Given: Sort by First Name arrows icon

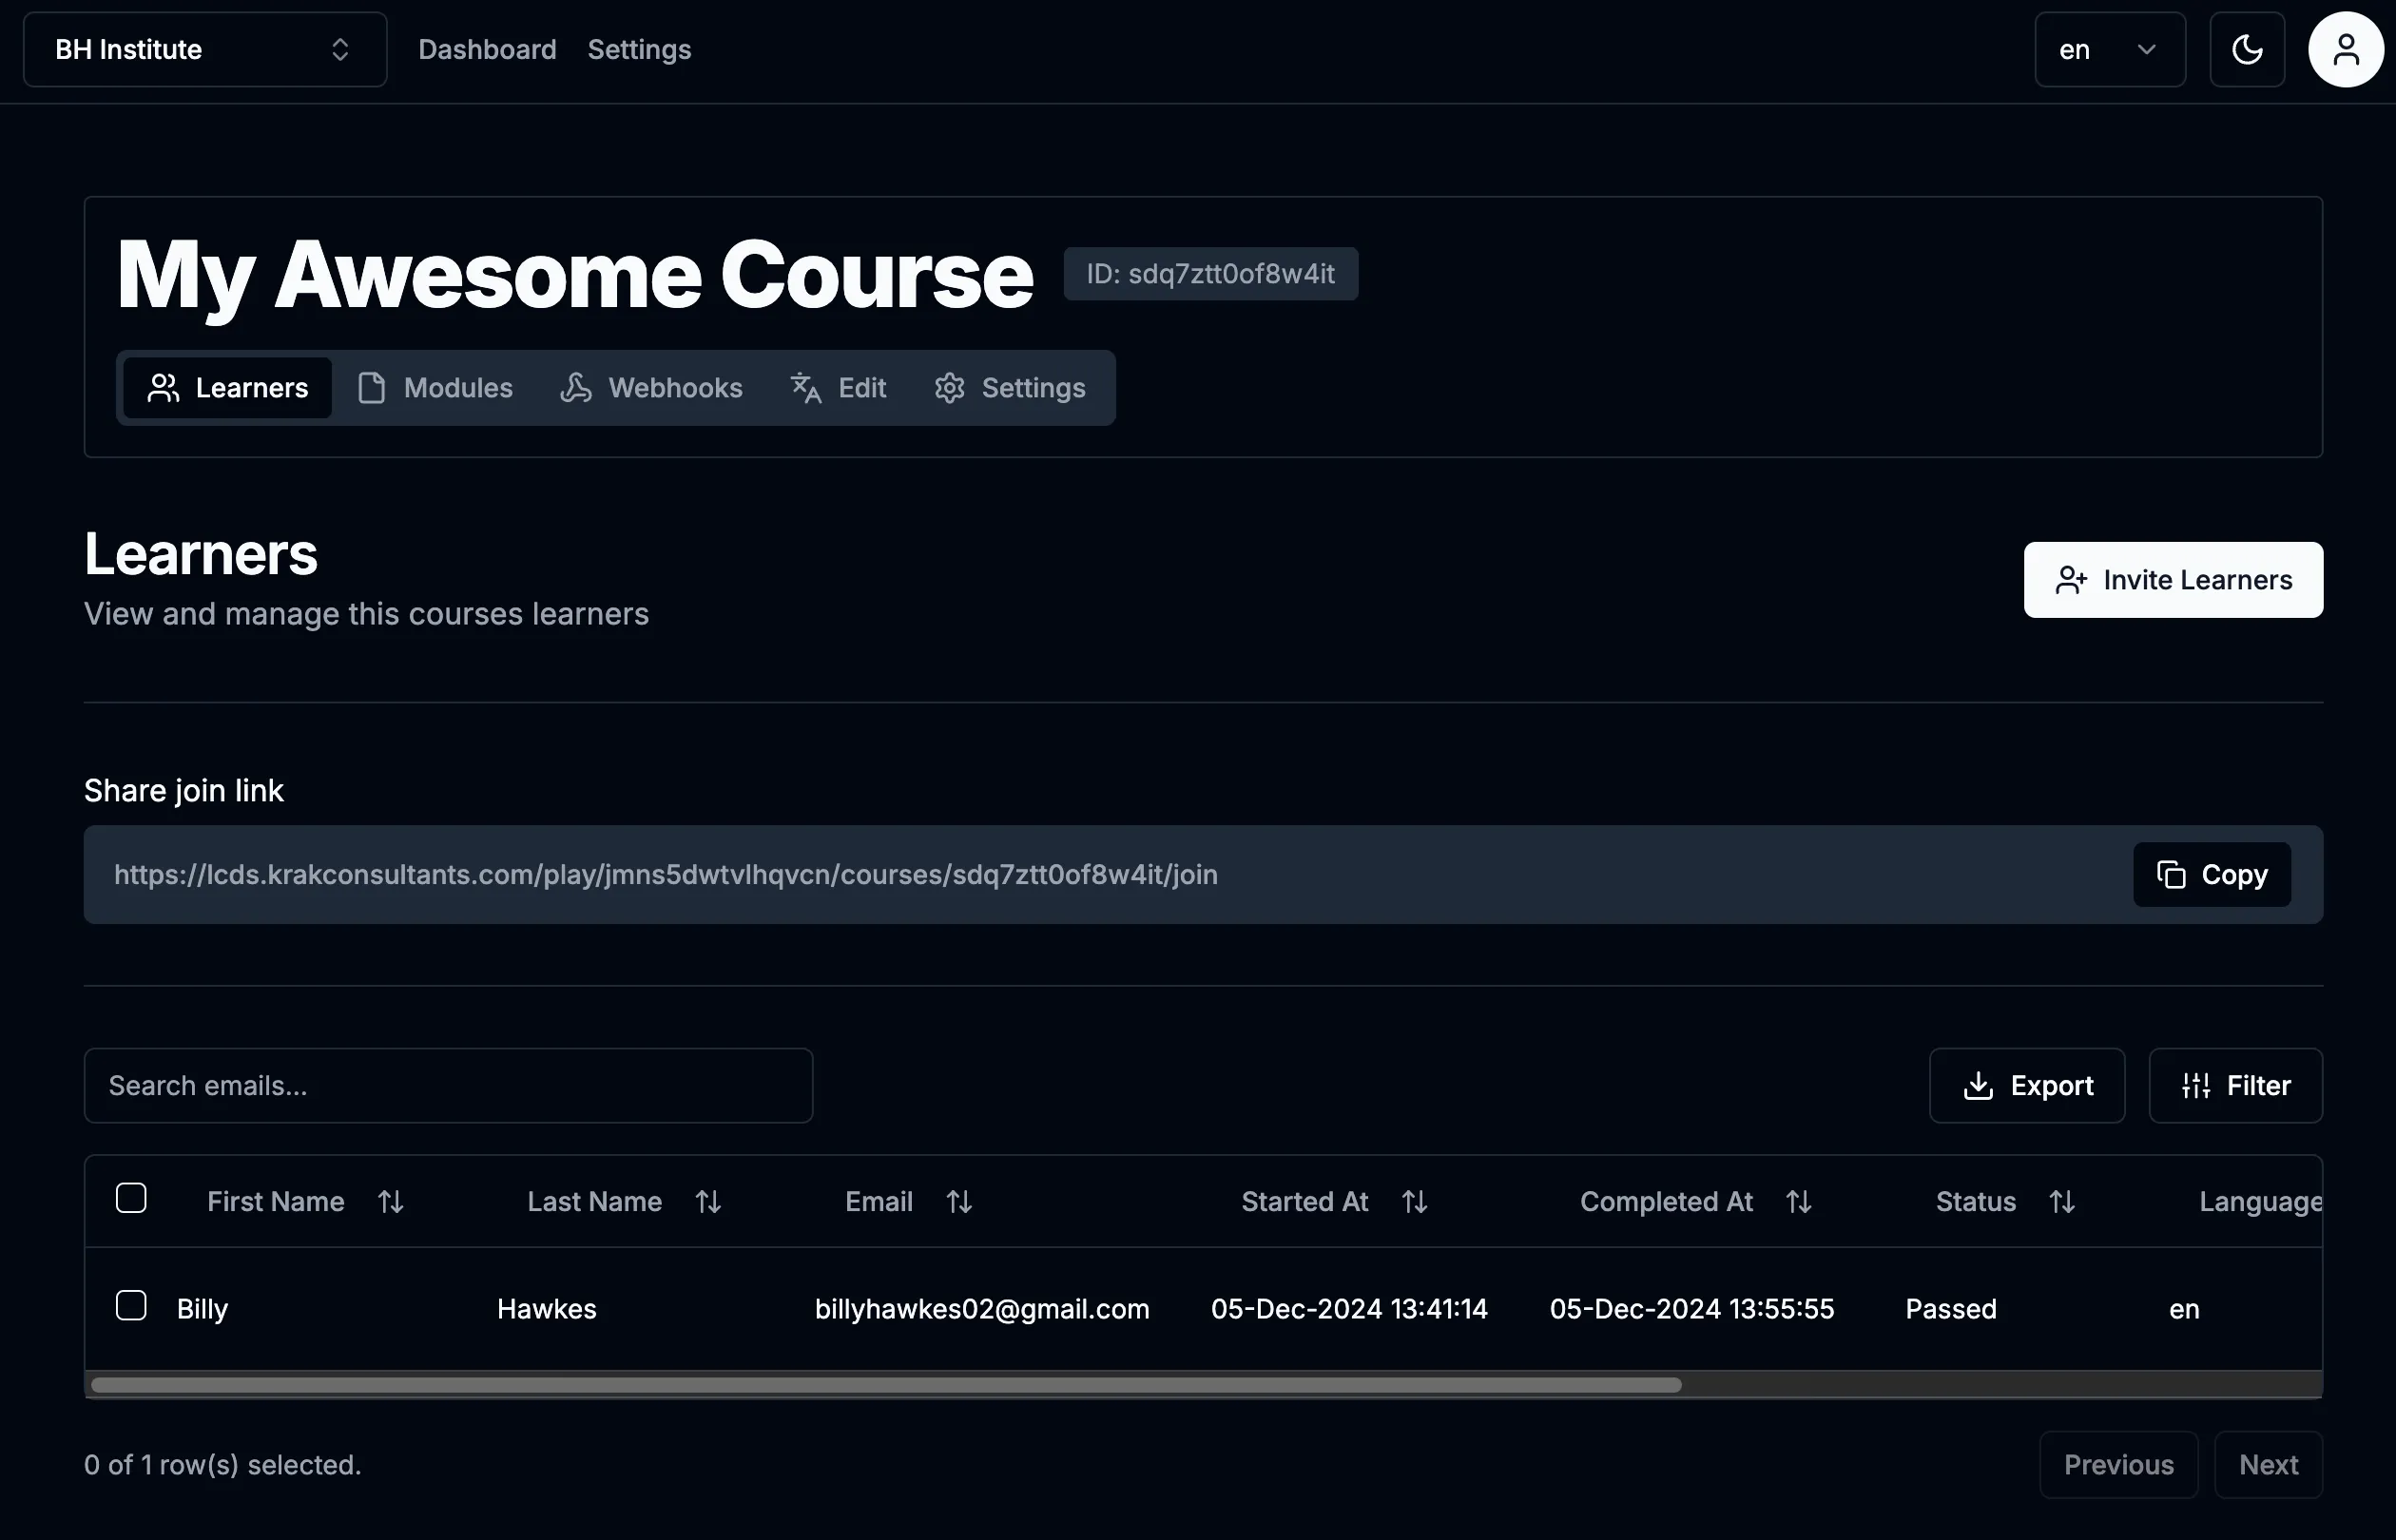Looking at the screenshot, I should coord(390,1201).
